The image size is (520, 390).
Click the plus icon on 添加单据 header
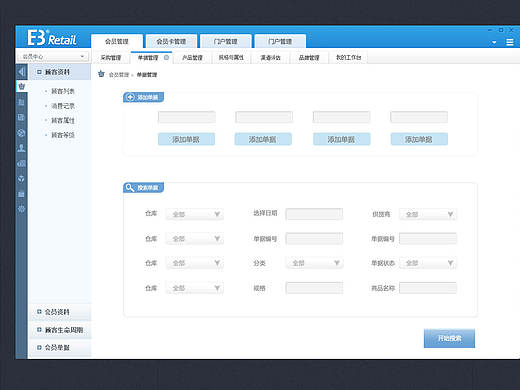click(x=131, y=97)
